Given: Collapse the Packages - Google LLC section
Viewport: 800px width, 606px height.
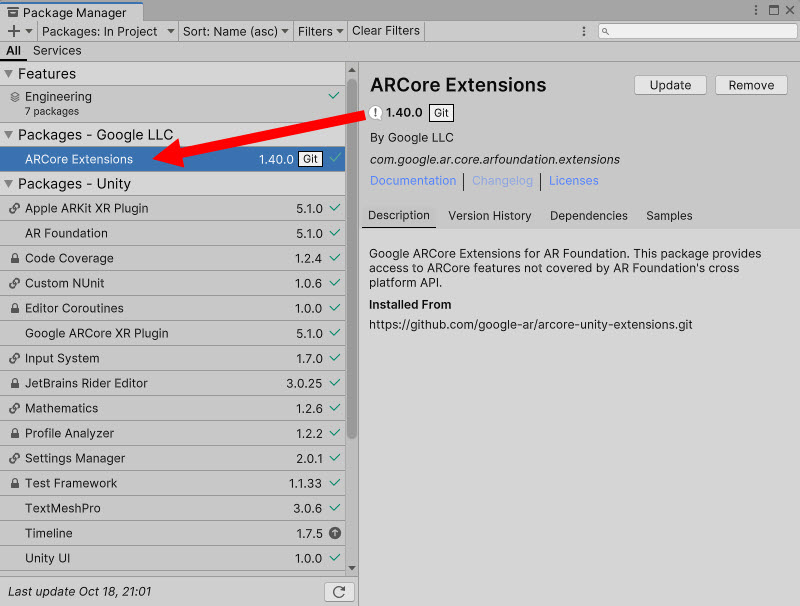Looking at the screenshot, I should pos(9,135).
